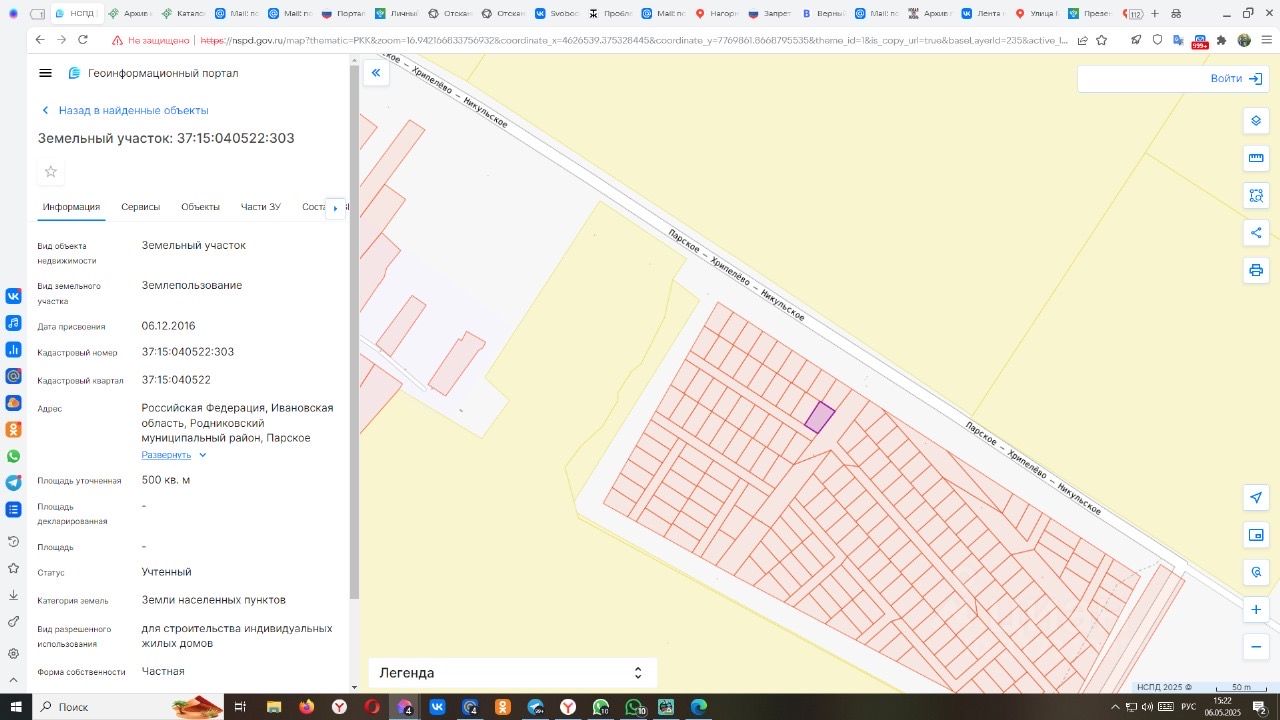Open Telegram icon in the browser sidebar
Viewport: 1280px width, 720px height.
[x=13, y=483]
